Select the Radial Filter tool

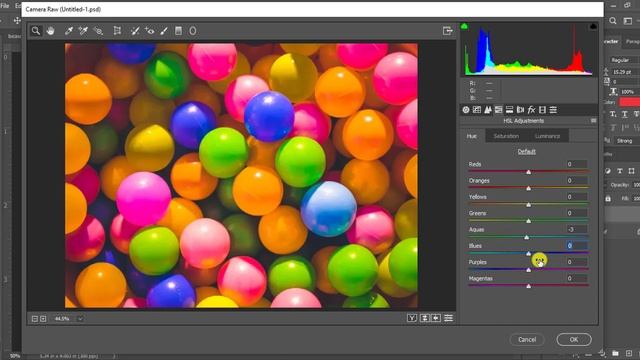tap(193, 31)
